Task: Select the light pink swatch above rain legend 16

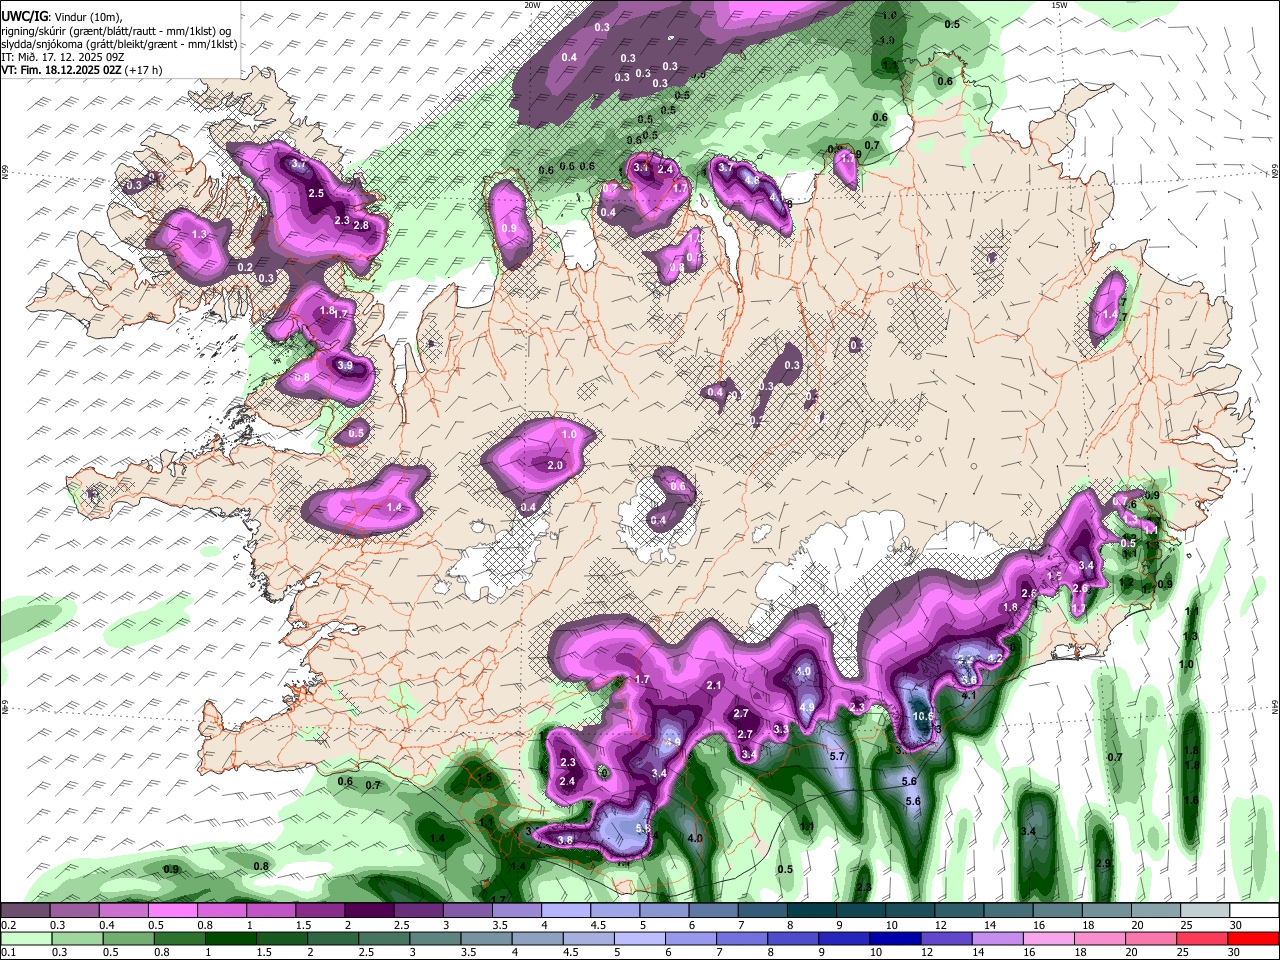Action: [1048, 938]
